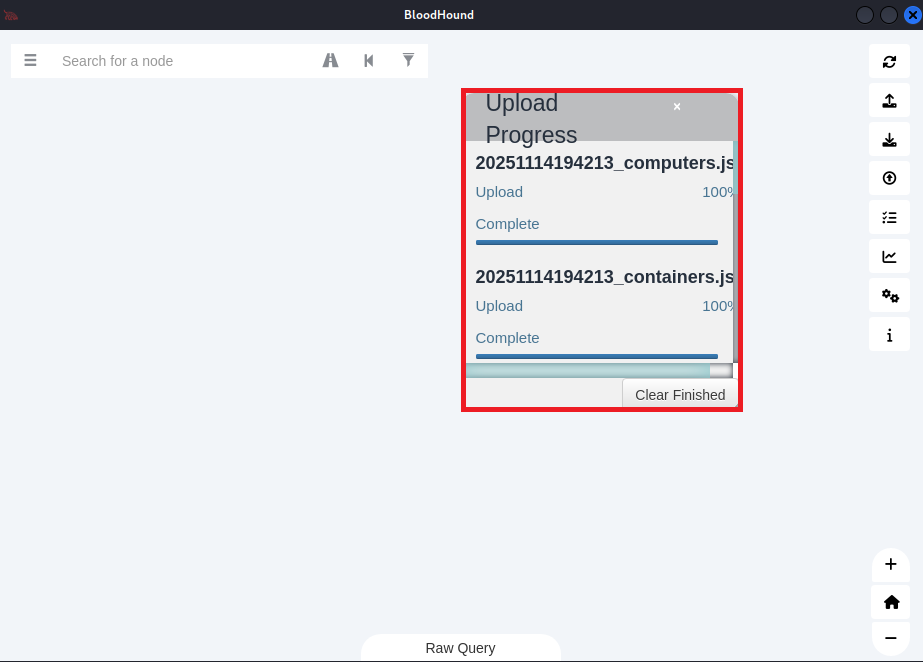Open the About info icon
The image size is (923, 662).
tap(889, 335)
